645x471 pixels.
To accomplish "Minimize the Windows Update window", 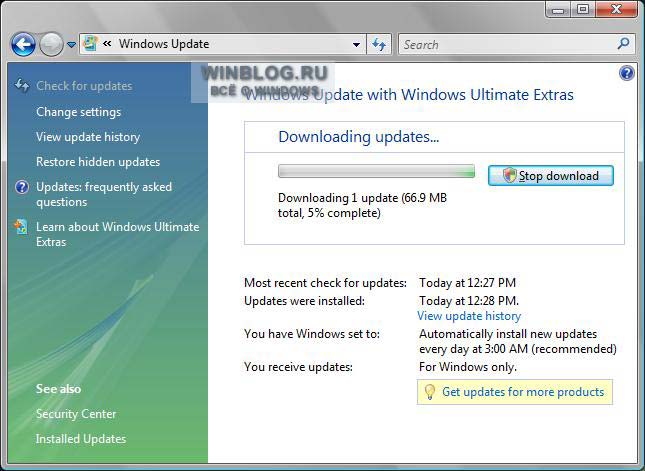I will click(x=558, y=9).
